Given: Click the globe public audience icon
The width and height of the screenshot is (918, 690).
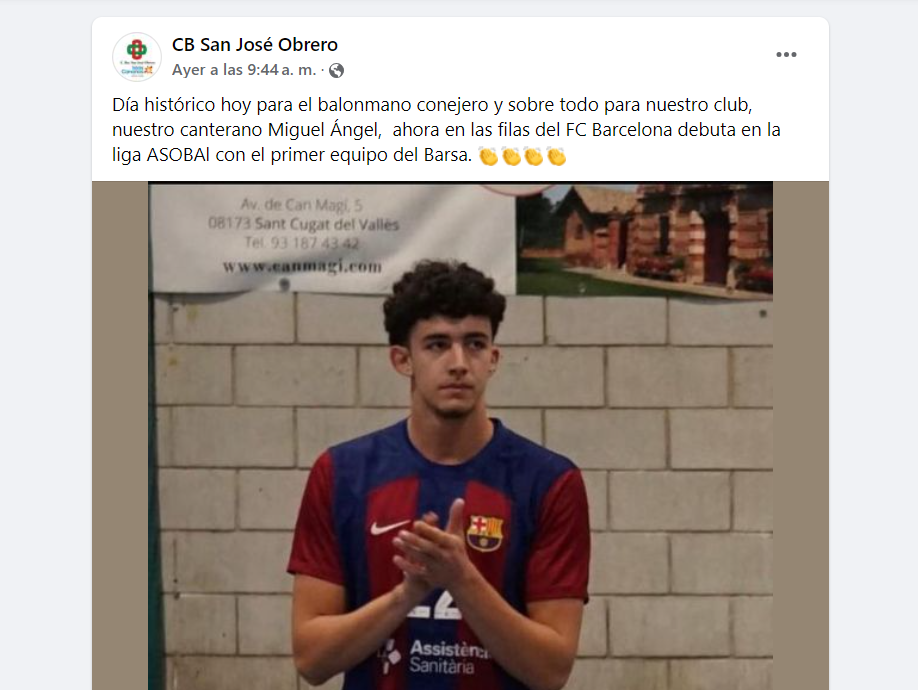Looking at the screenshot, I should [x=336, y=71].
